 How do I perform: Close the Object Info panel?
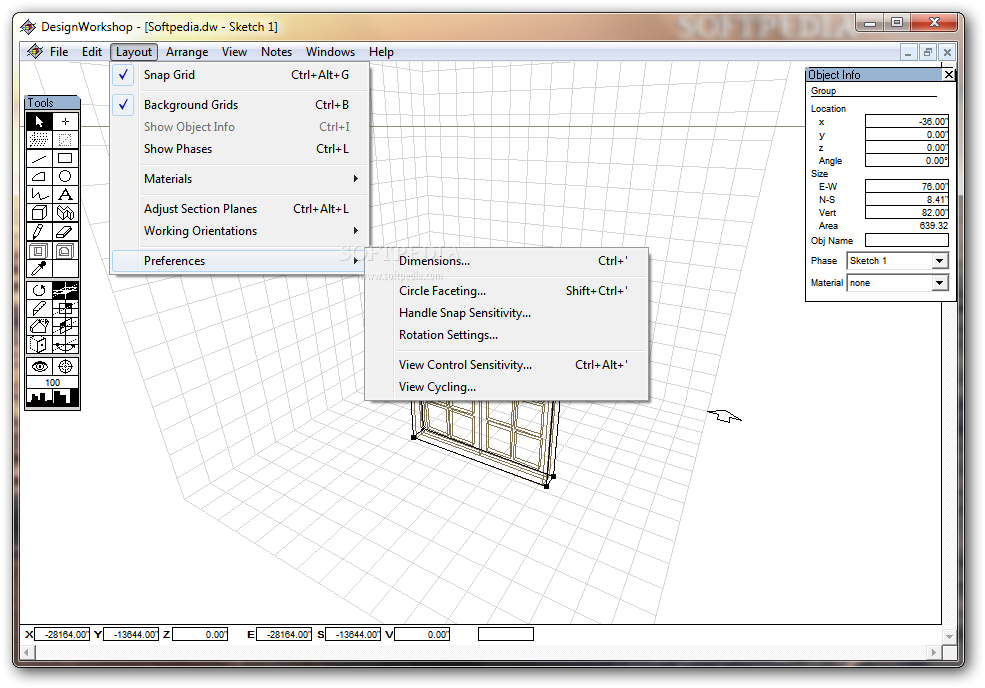[x=949, y=75]
